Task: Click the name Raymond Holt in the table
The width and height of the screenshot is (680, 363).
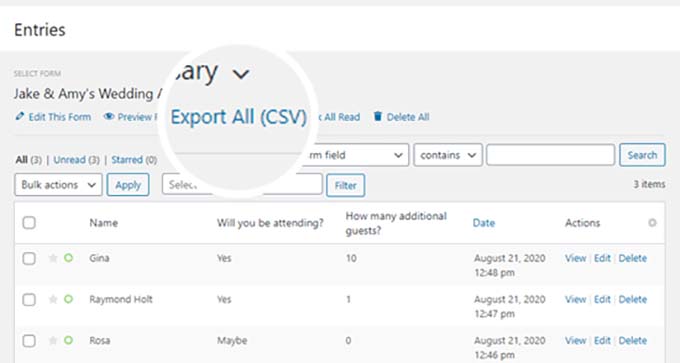Action: (121, 300)
